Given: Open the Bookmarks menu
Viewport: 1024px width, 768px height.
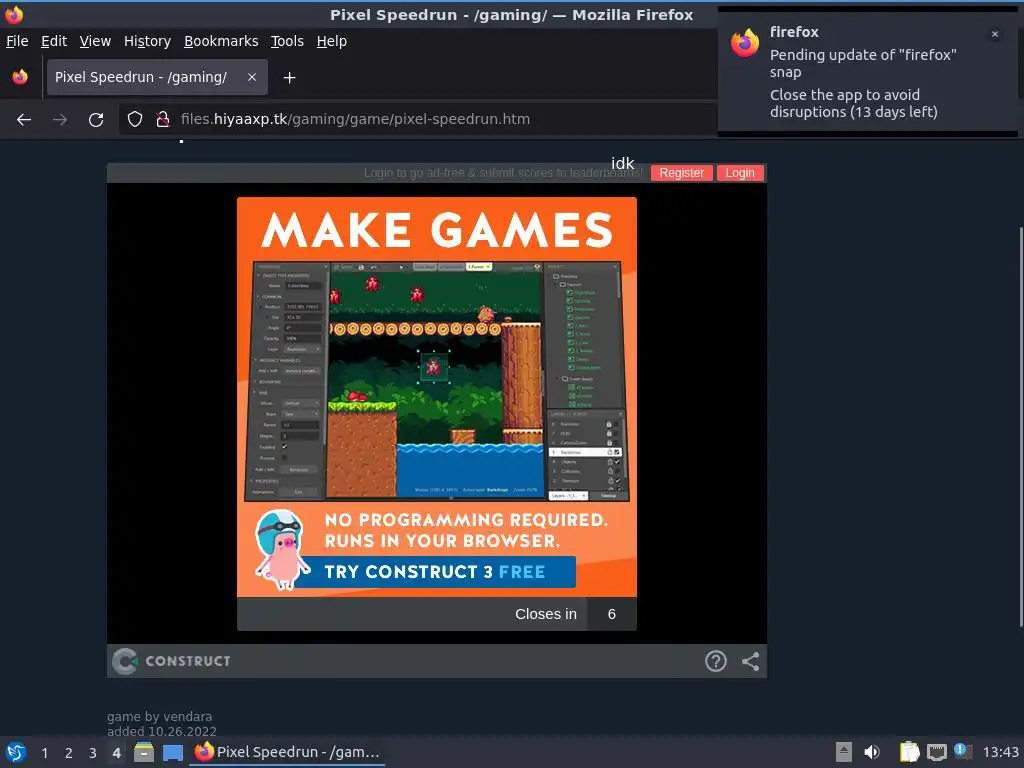Looking at the screenshot, I should pos(221,41).
